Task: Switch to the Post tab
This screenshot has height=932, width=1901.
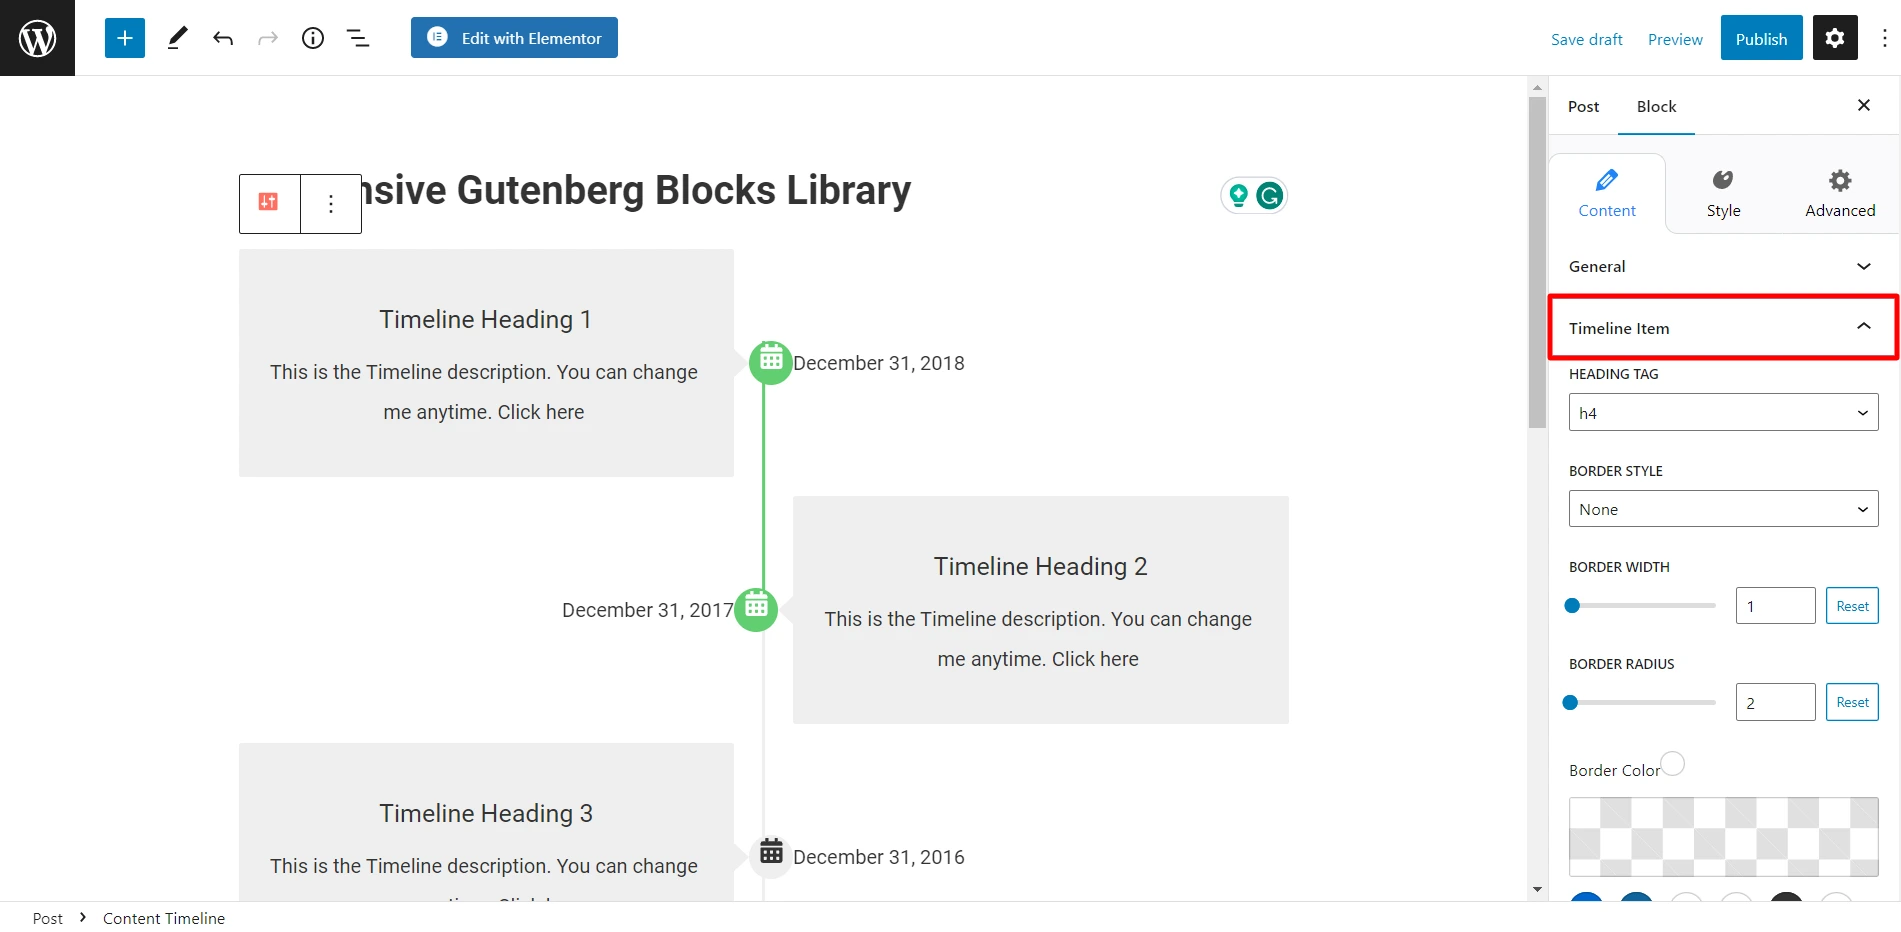Action: point(1583,106)
